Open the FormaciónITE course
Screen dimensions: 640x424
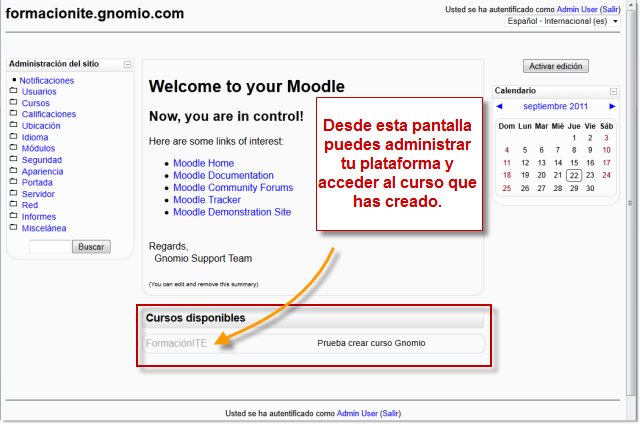[x=177, y=343]
